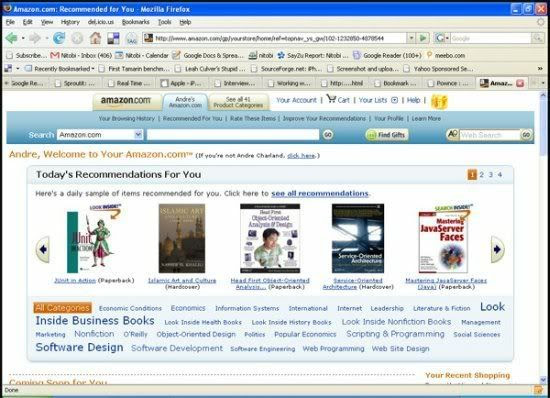Open Your Browsing History link
The height and width of the screenshot is (398, 550).
127,119
